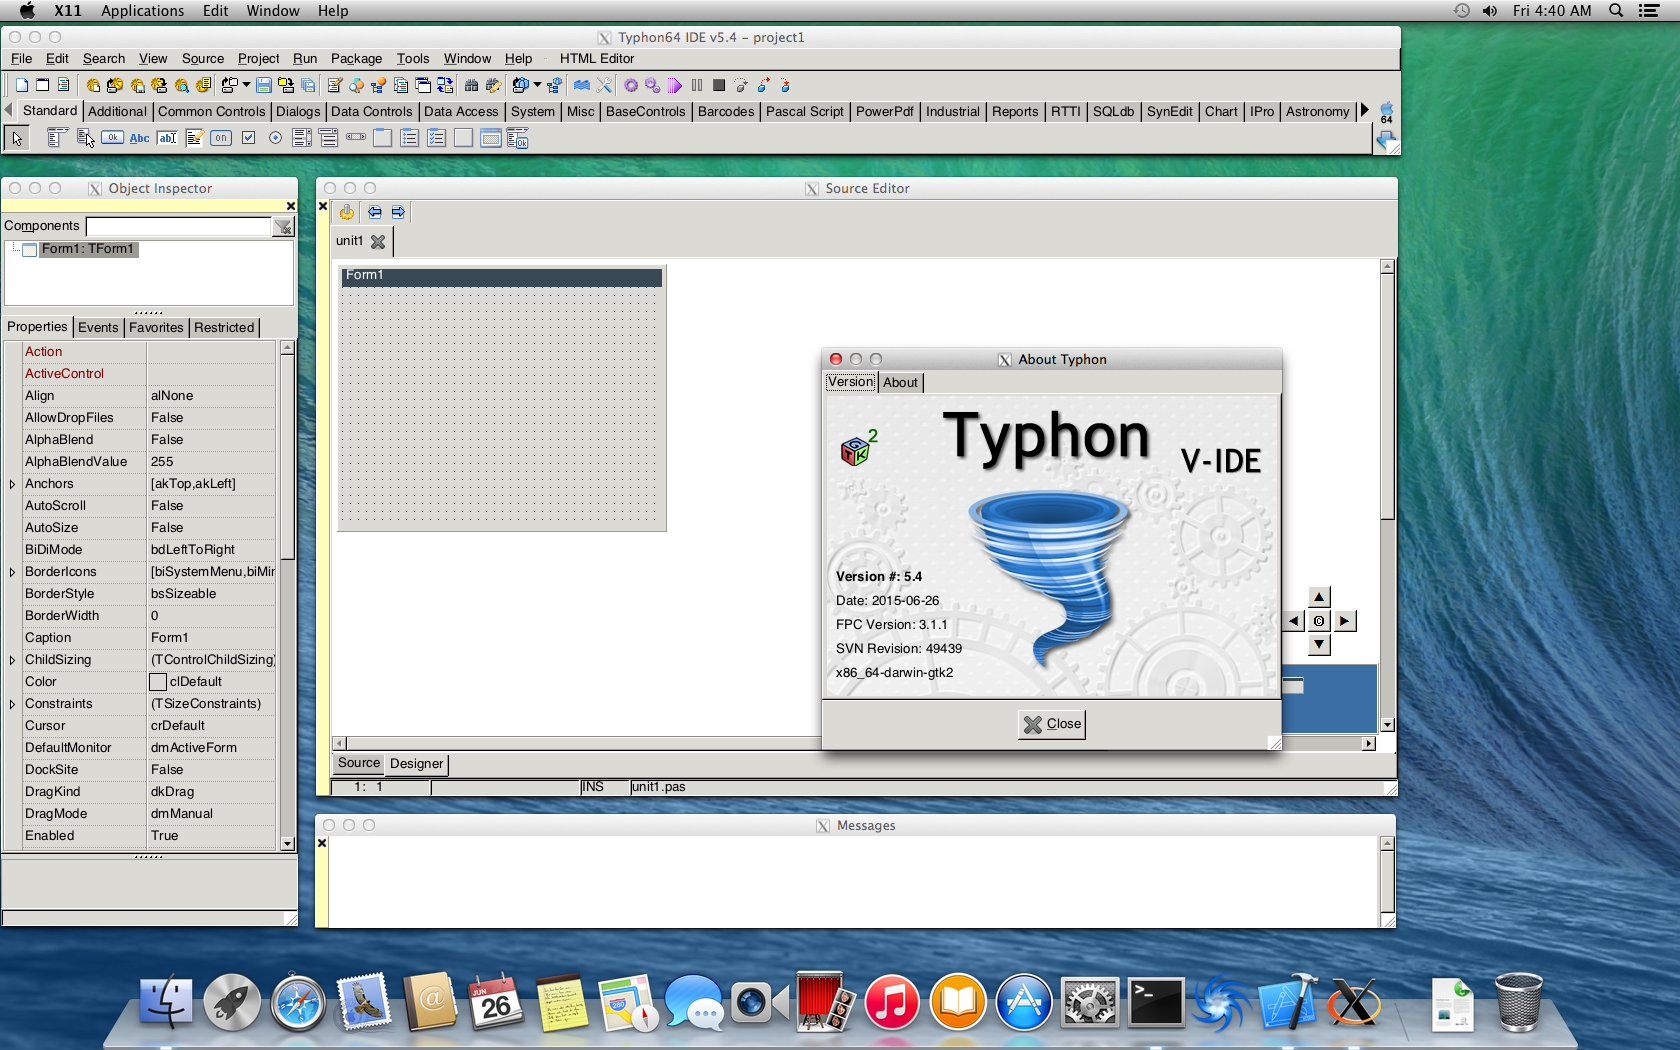Pick the TButton 'Ok' component icon
Screen dimensions: 1680x1050
tap(112, 138)
